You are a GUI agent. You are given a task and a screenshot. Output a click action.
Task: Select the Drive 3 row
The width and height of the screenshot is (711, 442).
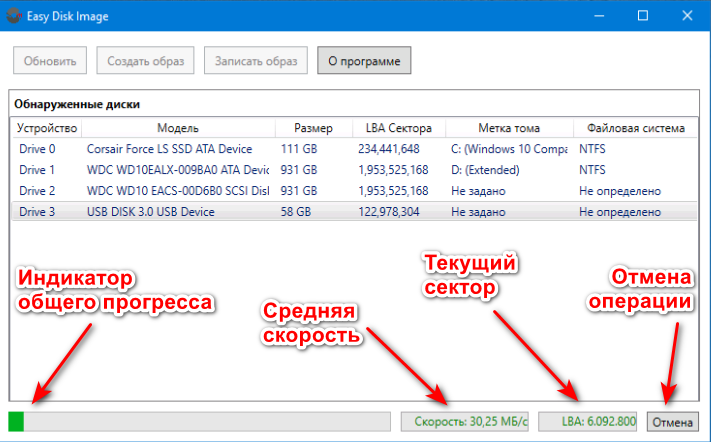pyautogui.click(x=355, y=212)
